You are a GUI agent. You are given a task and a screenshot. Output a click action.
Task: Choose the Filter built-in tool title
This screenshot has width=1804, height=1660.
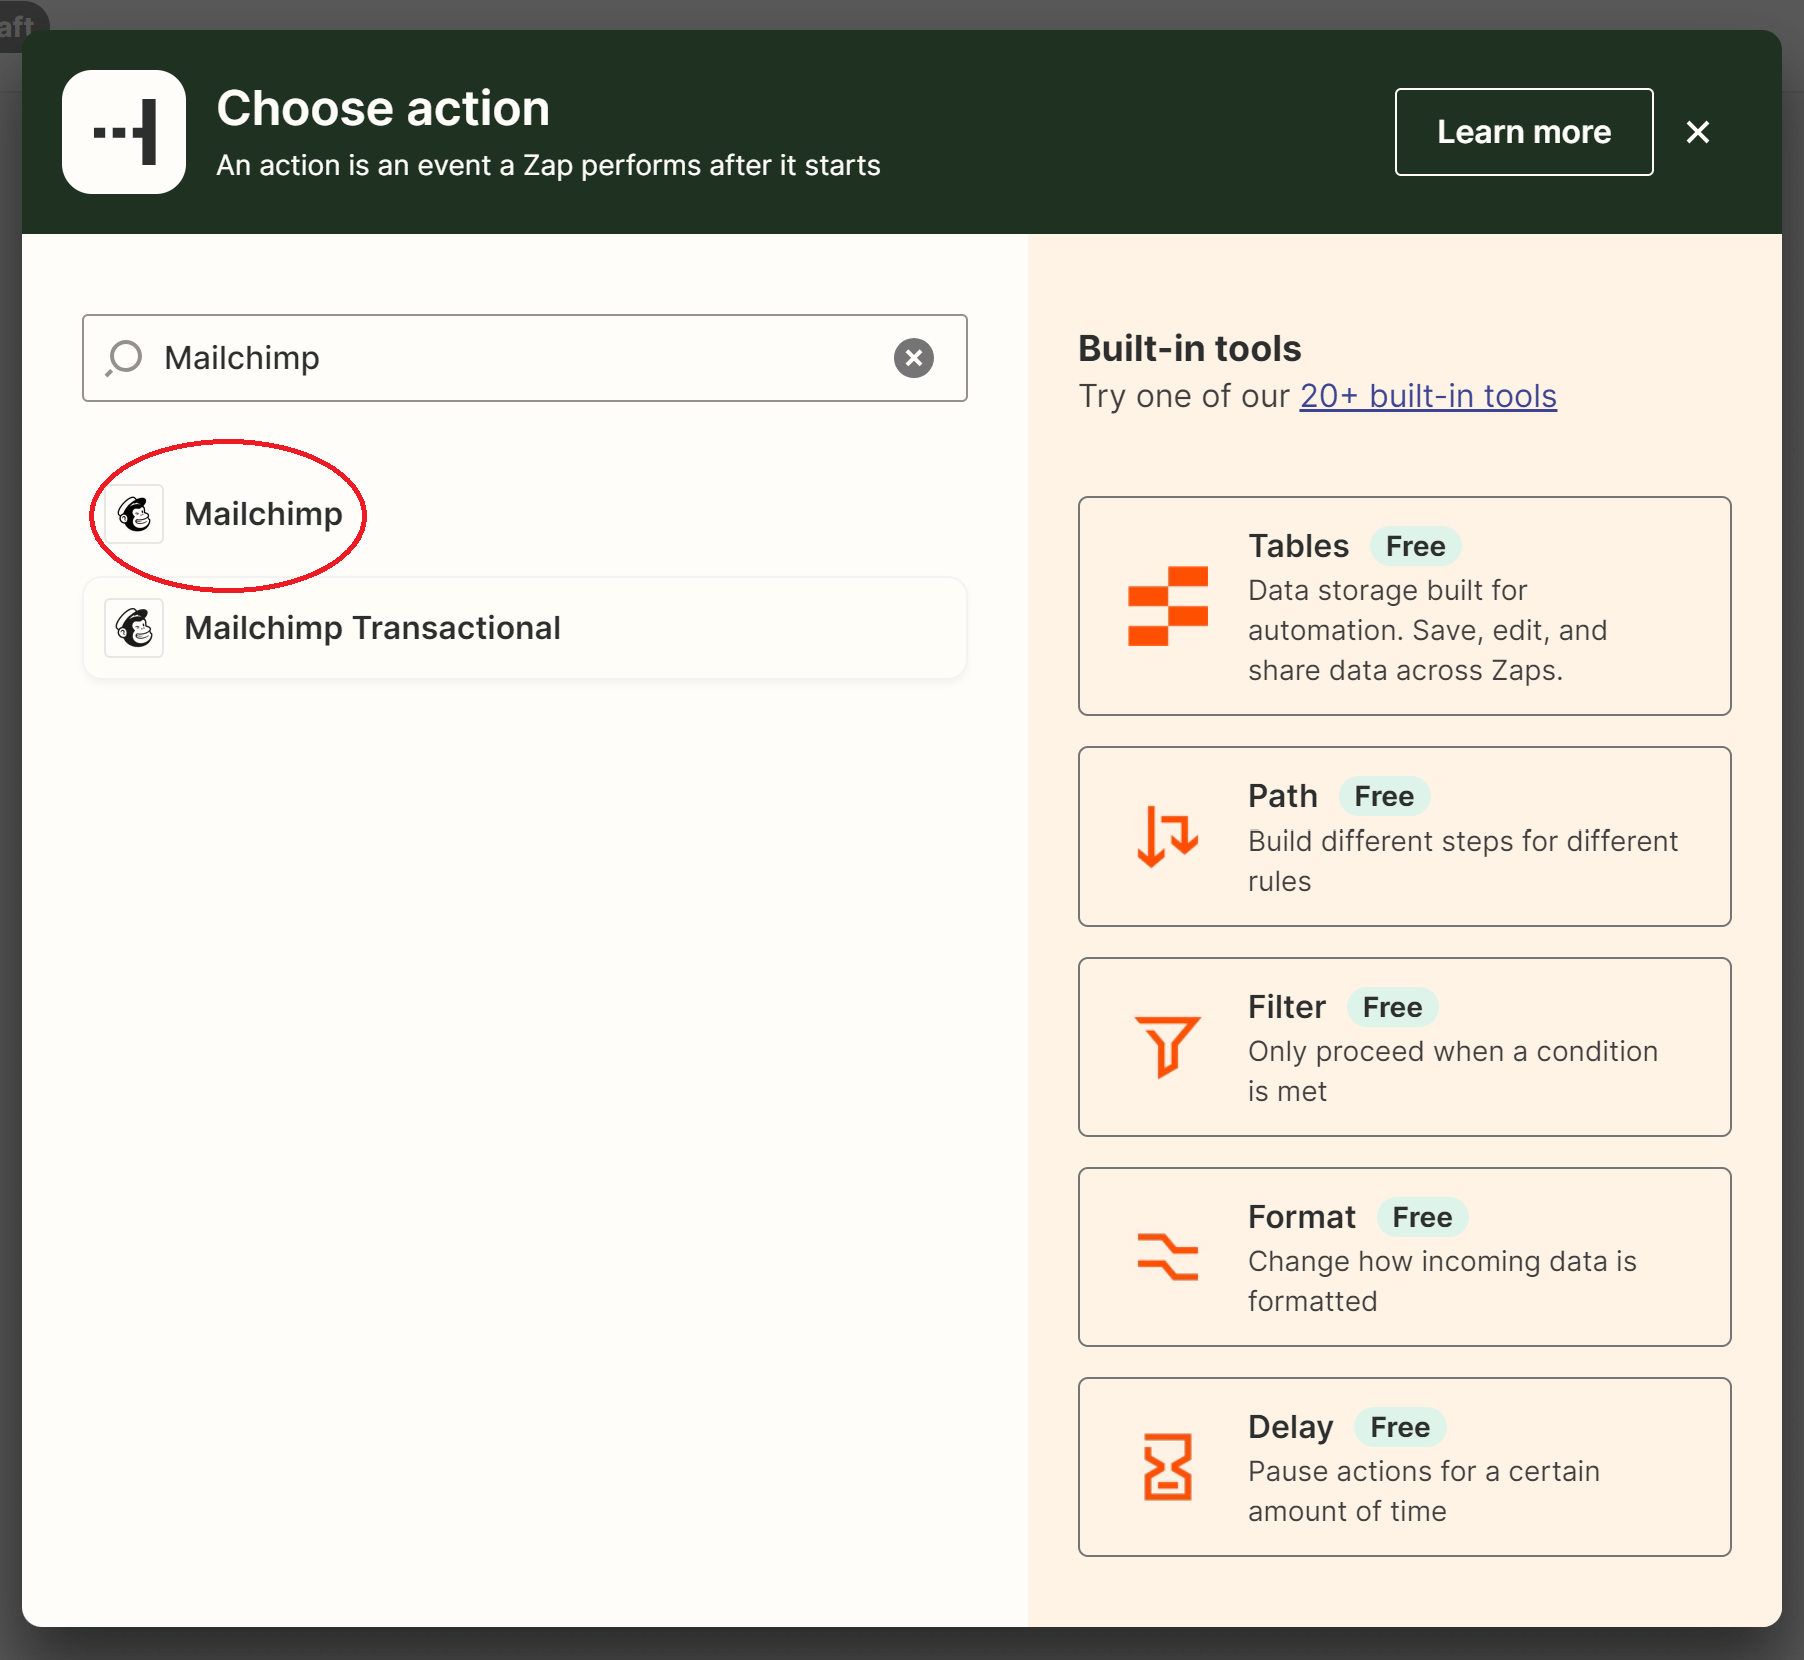click(x=1286, y=1007)
